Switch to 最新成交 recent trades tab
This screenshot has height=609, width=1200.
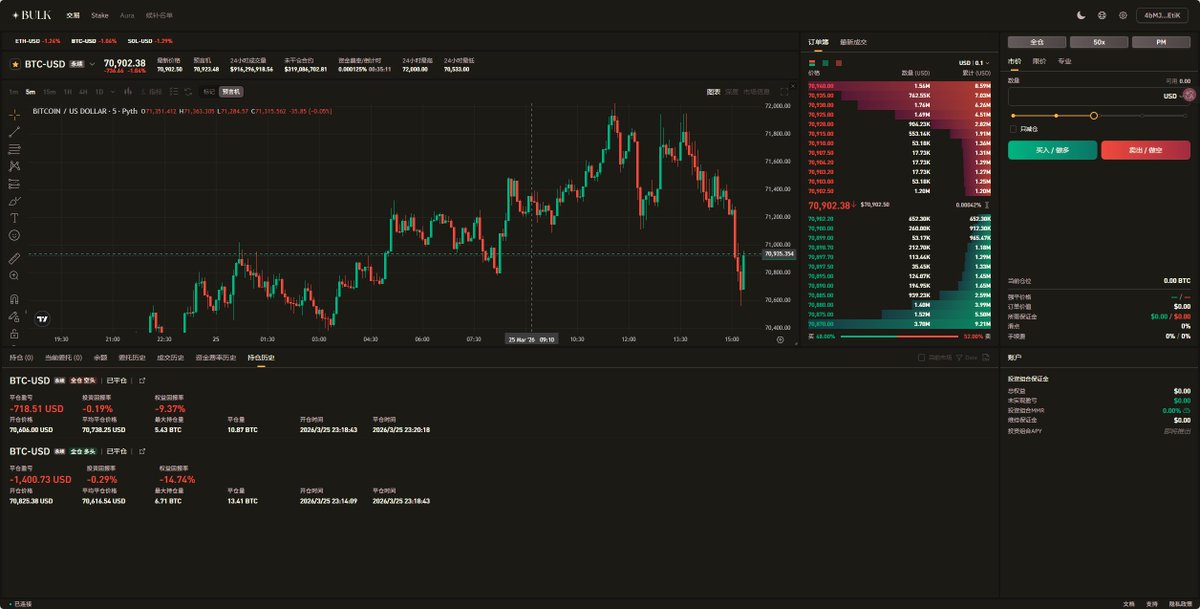click(x=853, y=42)
